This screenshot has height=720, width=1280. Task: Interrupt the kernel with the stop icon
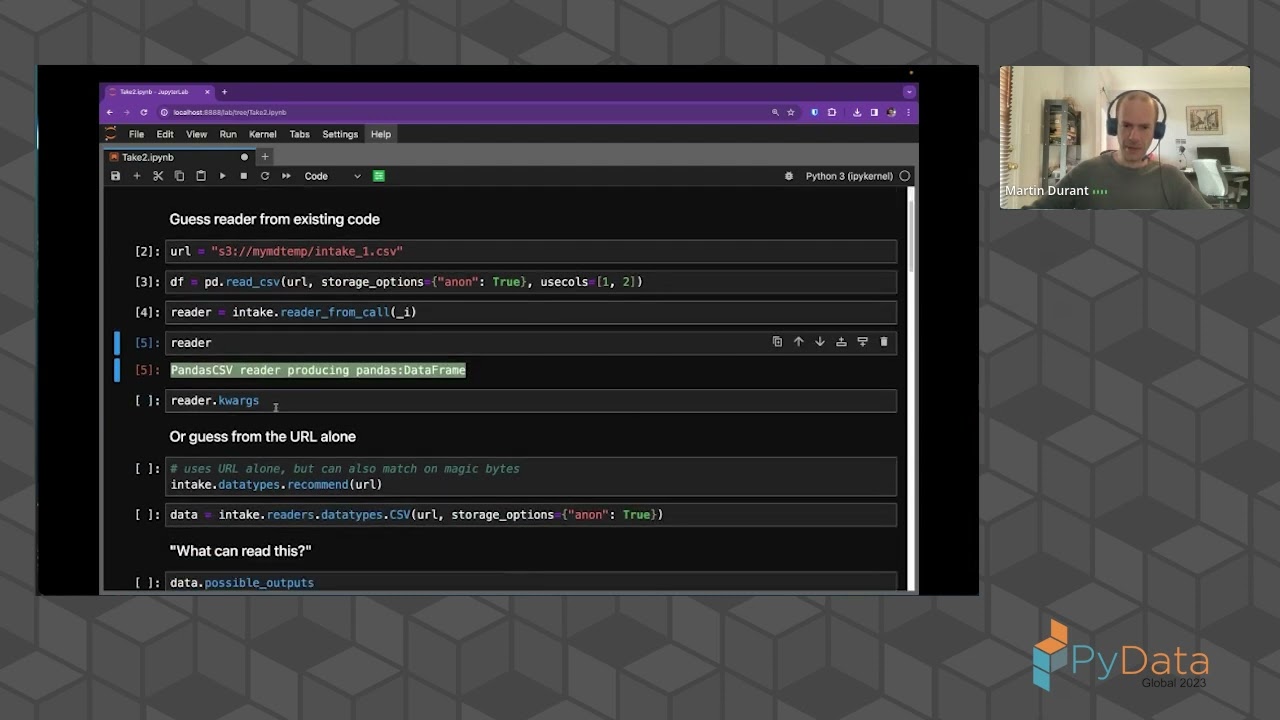[243, 176]
